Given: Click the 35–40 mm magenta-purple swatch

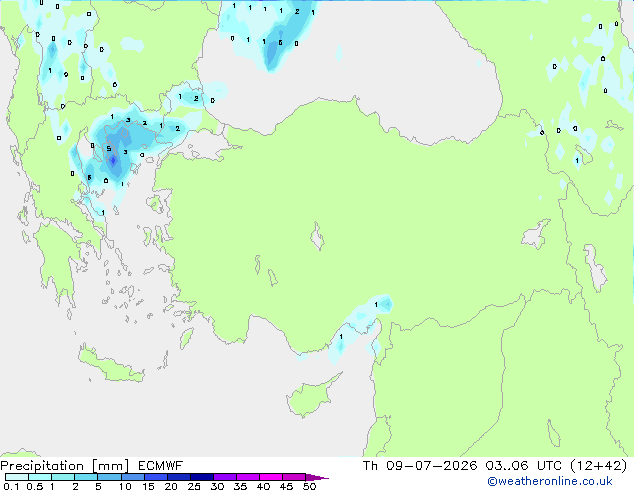Looking at the screenshot, I should [x=247, y=477].
